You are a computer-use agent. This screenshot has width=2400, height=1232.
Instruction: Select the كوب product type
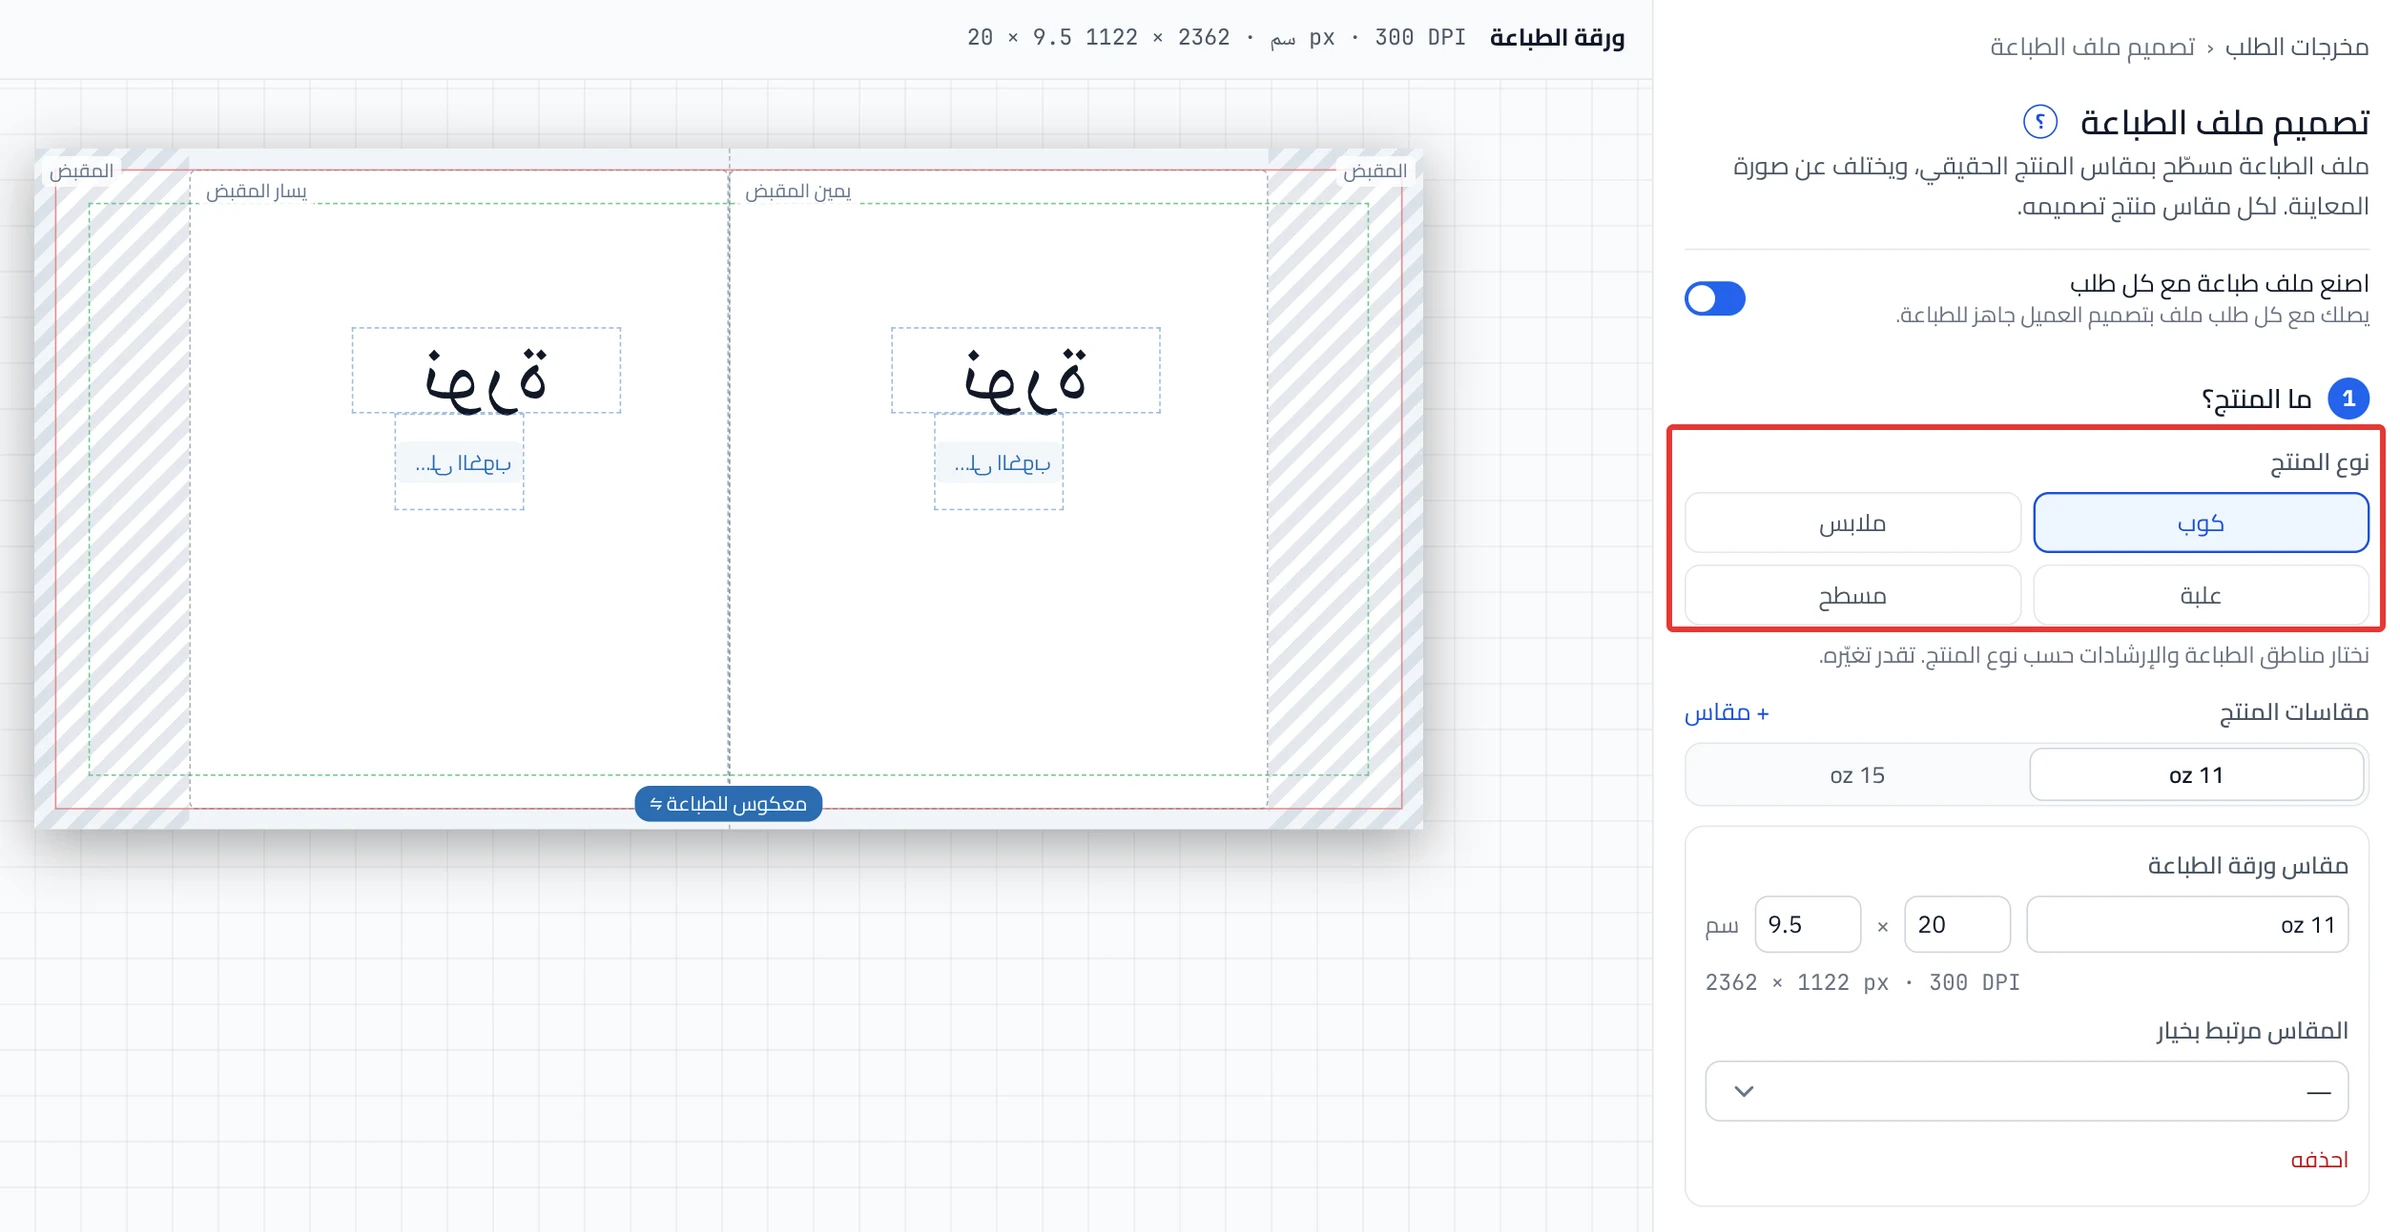pos(2200,522)
